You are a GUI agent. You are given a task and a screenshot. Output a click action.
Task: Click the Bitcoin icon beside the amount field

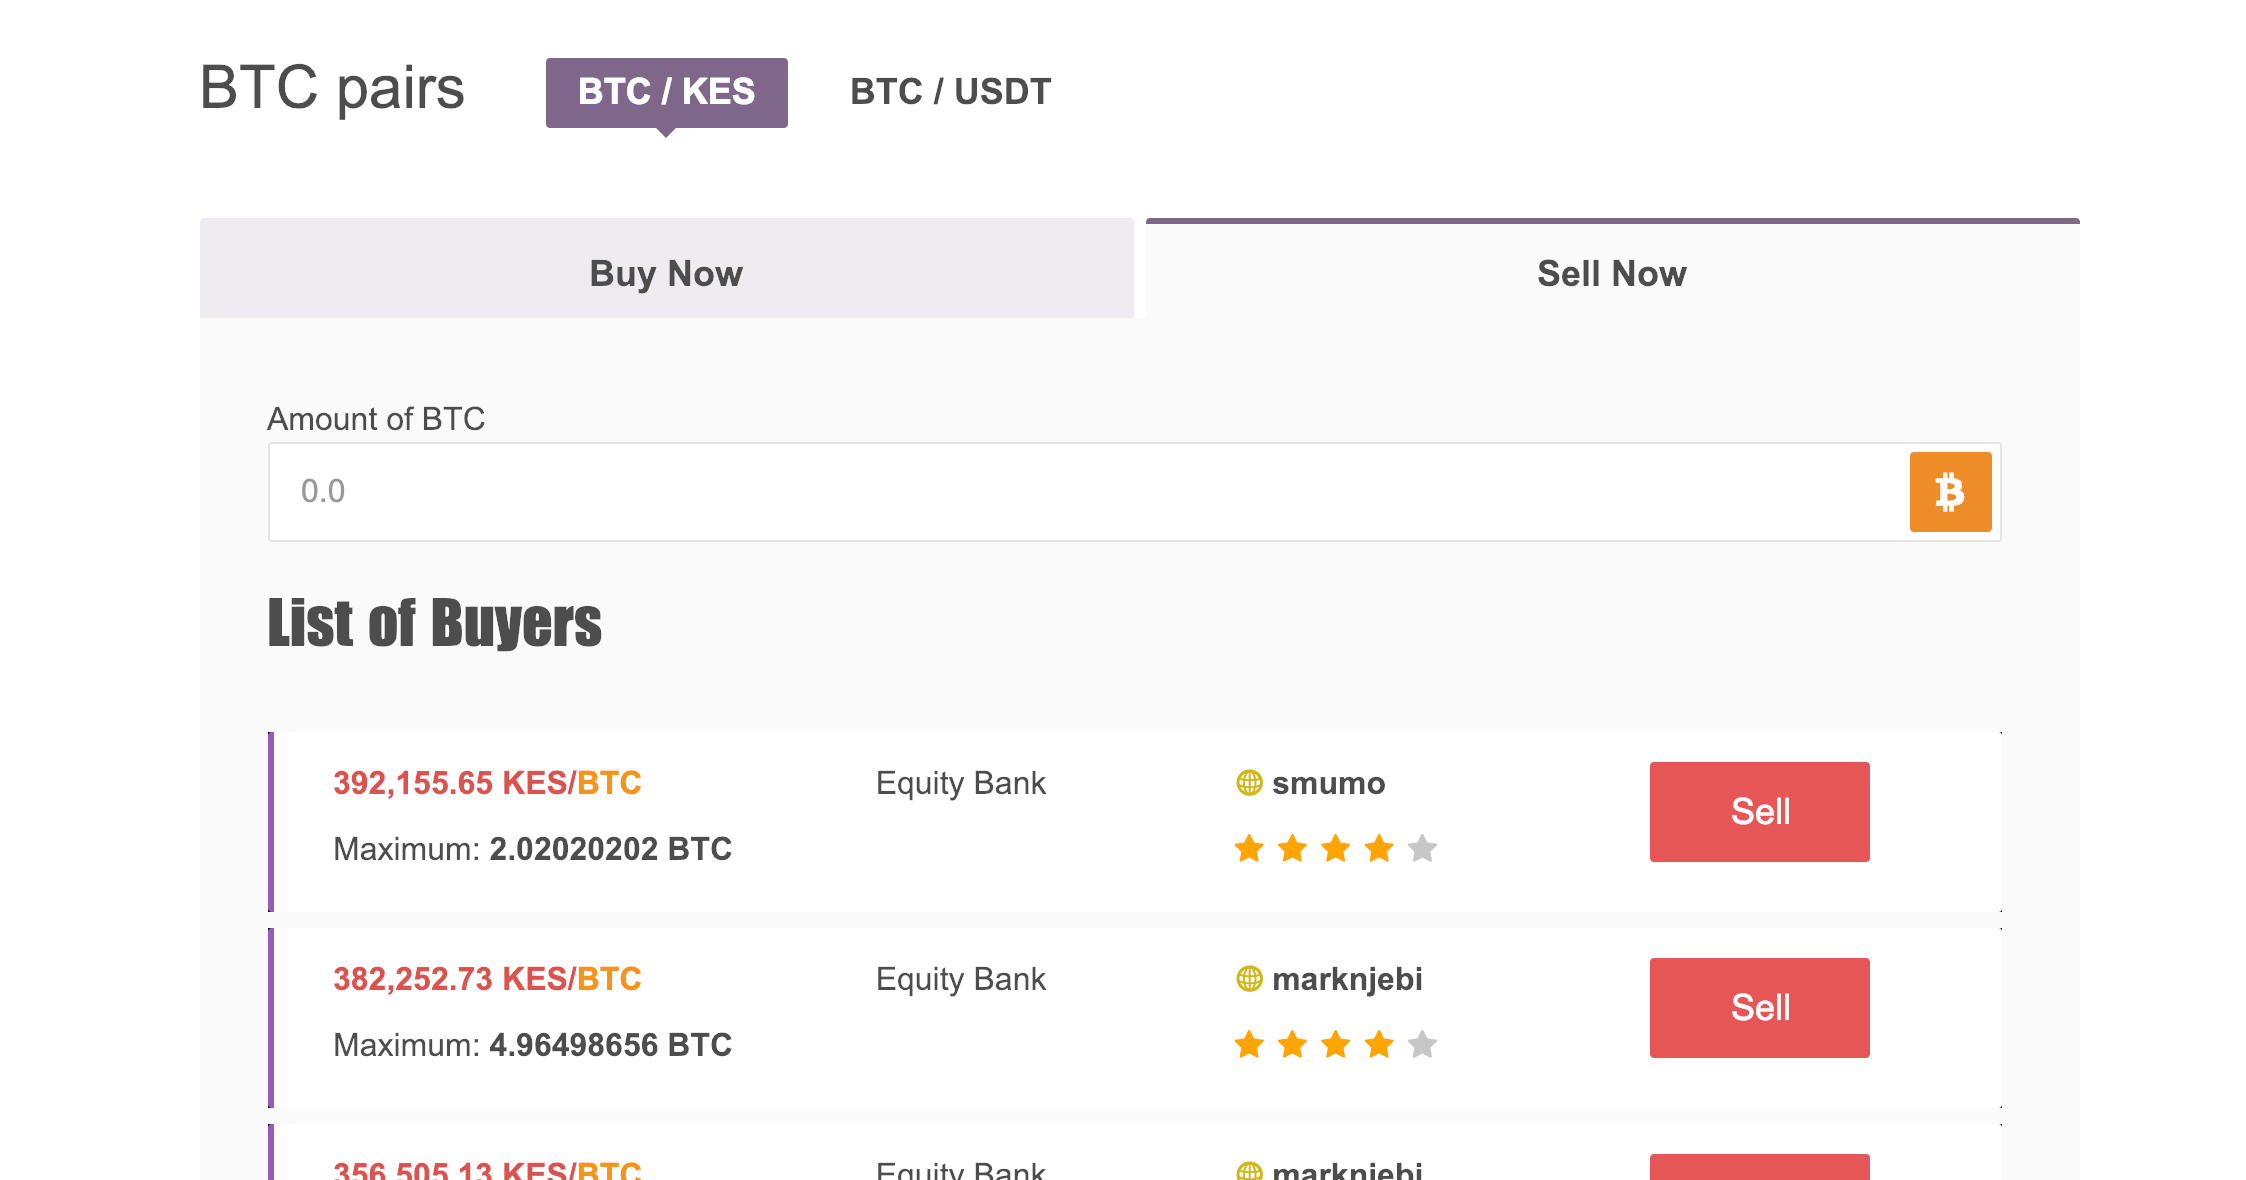(1950, 491)
